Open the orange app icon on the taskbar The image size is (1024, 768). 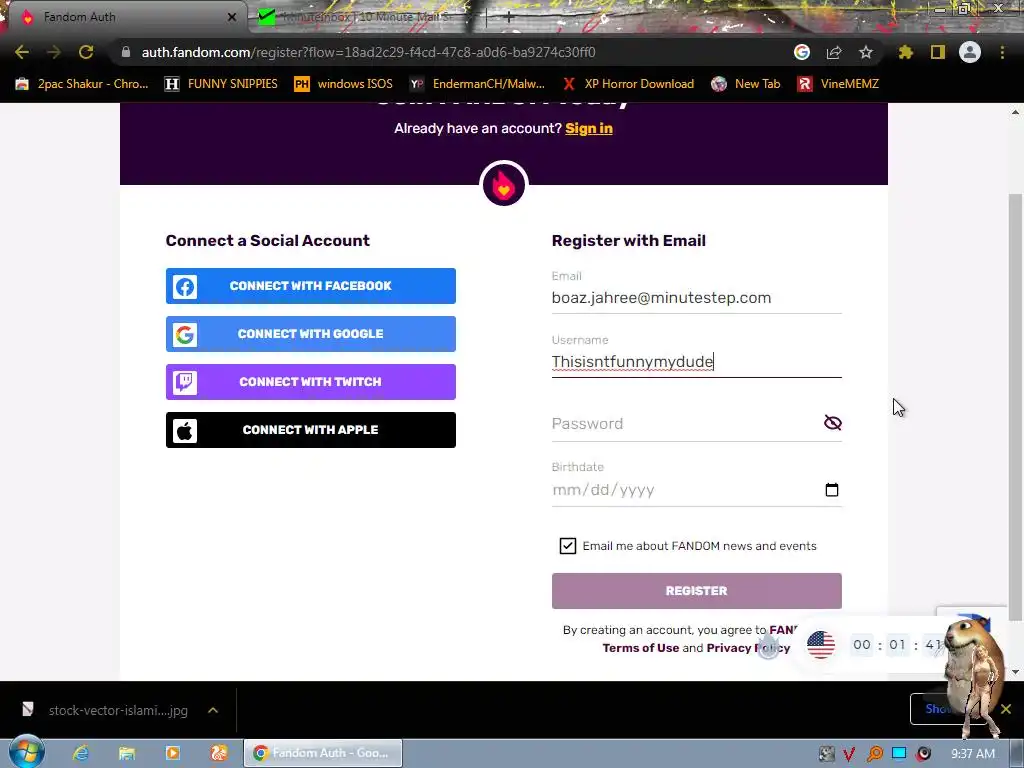[x=219, y=753]
